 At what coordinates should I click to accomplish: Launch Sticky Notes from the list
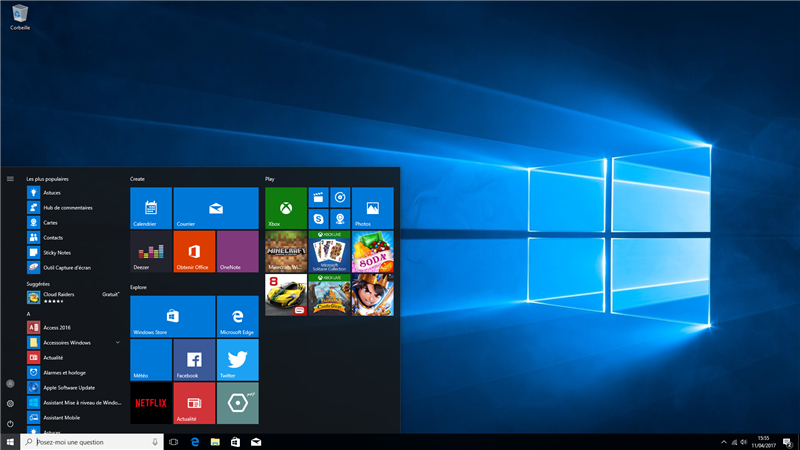[74, 253]
